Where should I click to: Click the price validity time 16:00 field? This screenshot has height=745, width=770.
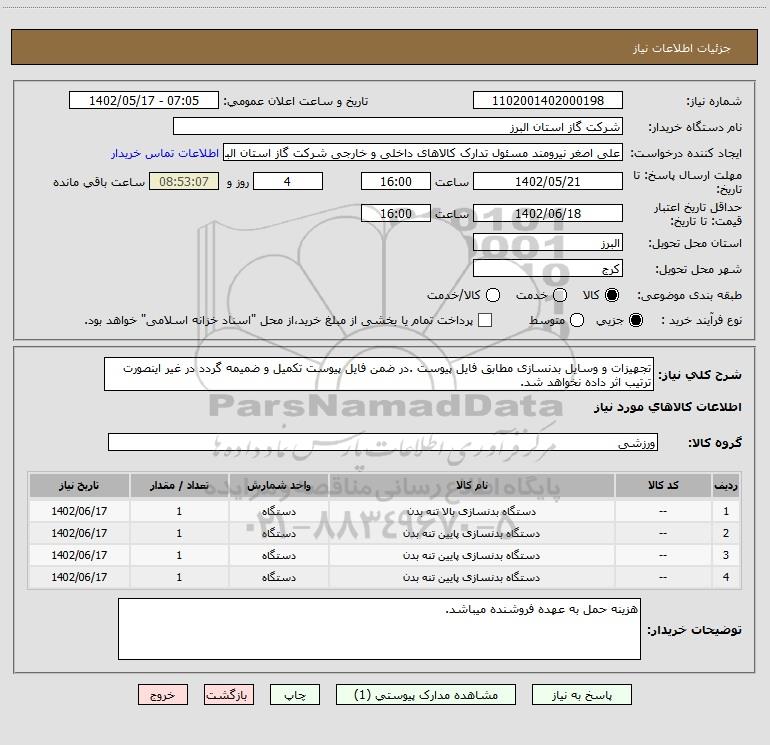[x=396, y=213]
